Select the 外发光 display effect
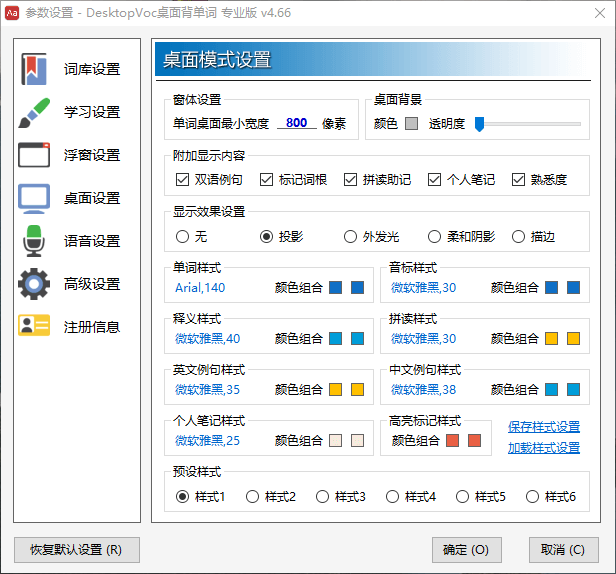 coord(350,237)
